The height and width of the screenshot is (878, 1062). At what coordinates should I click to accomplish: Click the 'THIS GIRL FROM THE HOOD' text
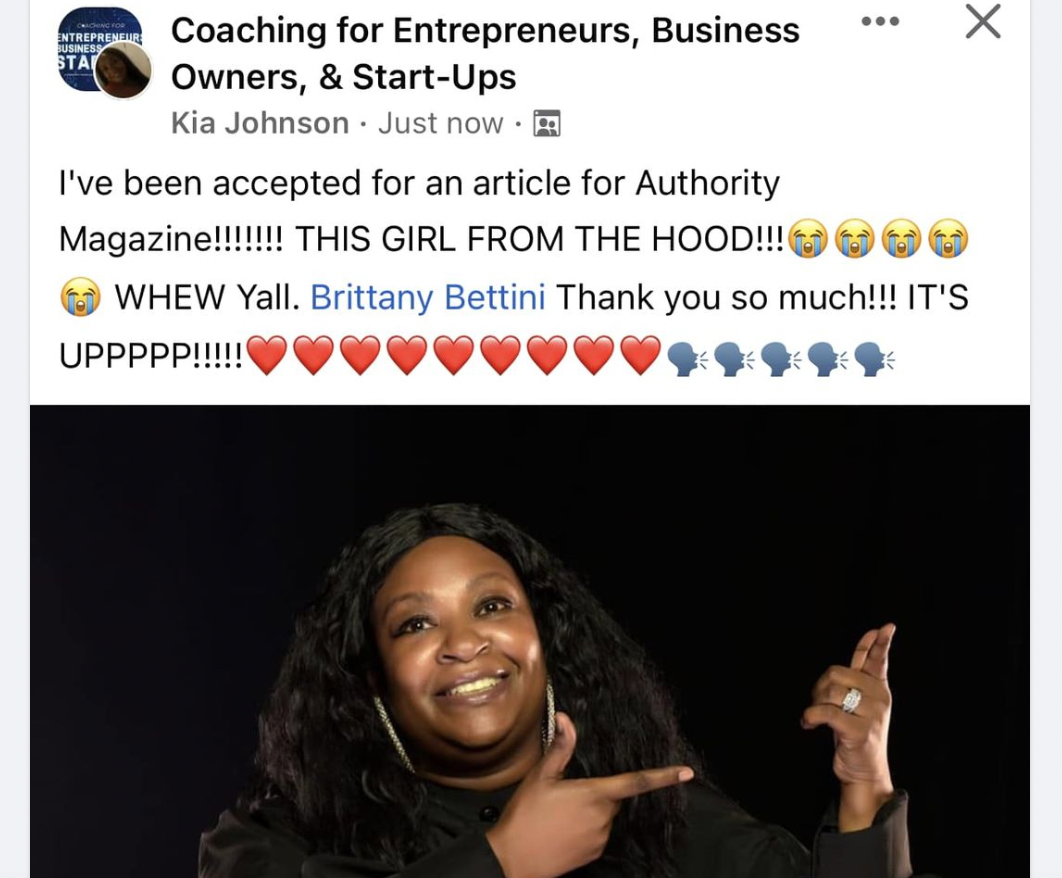[540, 239]
